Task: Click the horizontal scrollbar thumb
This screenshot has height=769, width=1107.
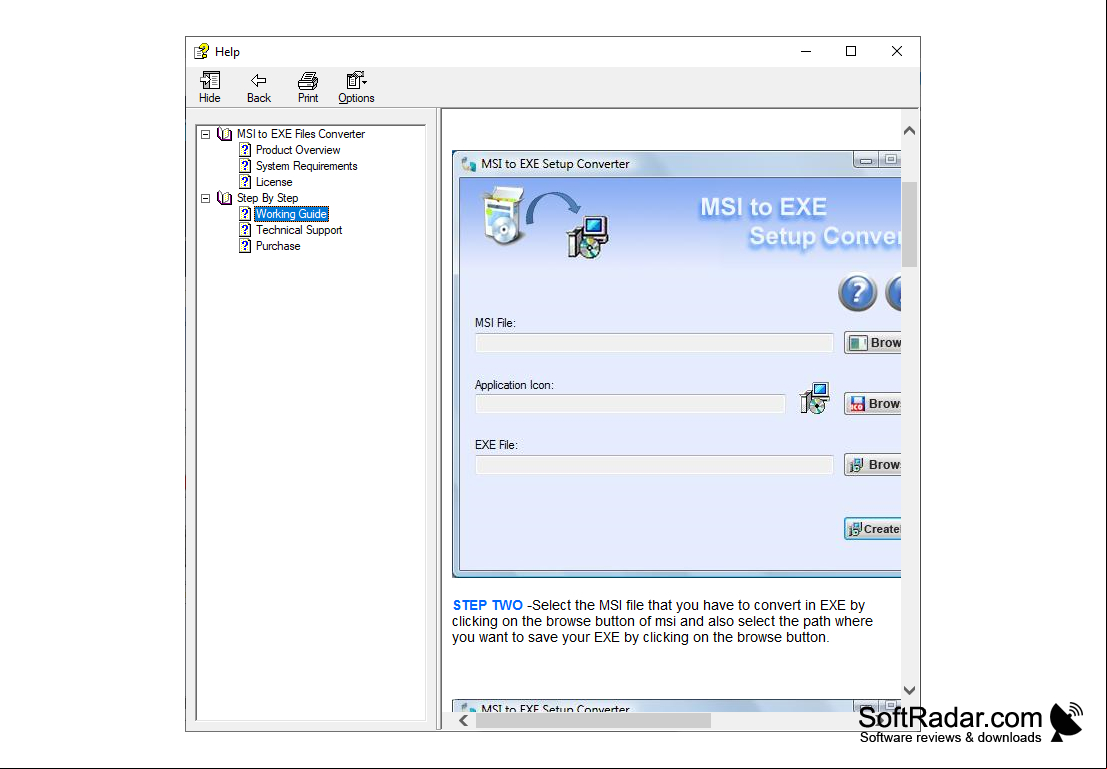Action: pos(593,721)
